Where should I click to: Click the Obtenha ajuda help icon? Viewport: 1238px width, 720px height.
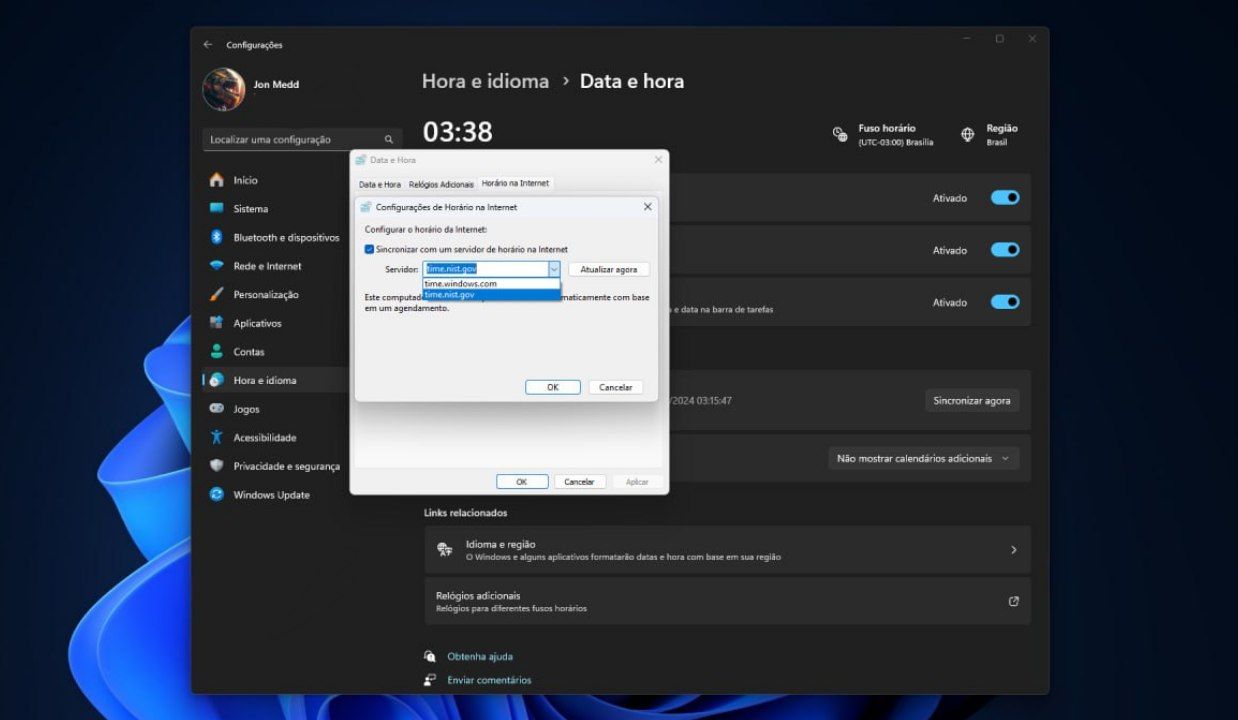click(430, 656)
